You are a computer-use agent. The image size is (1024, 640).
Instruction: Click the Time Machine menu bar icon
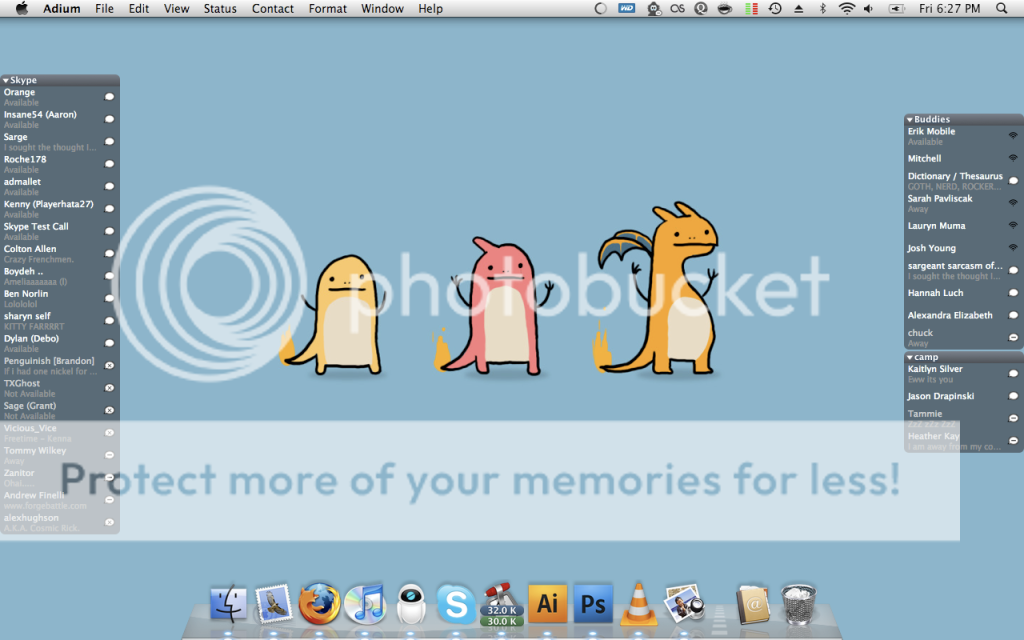(775, 9)
